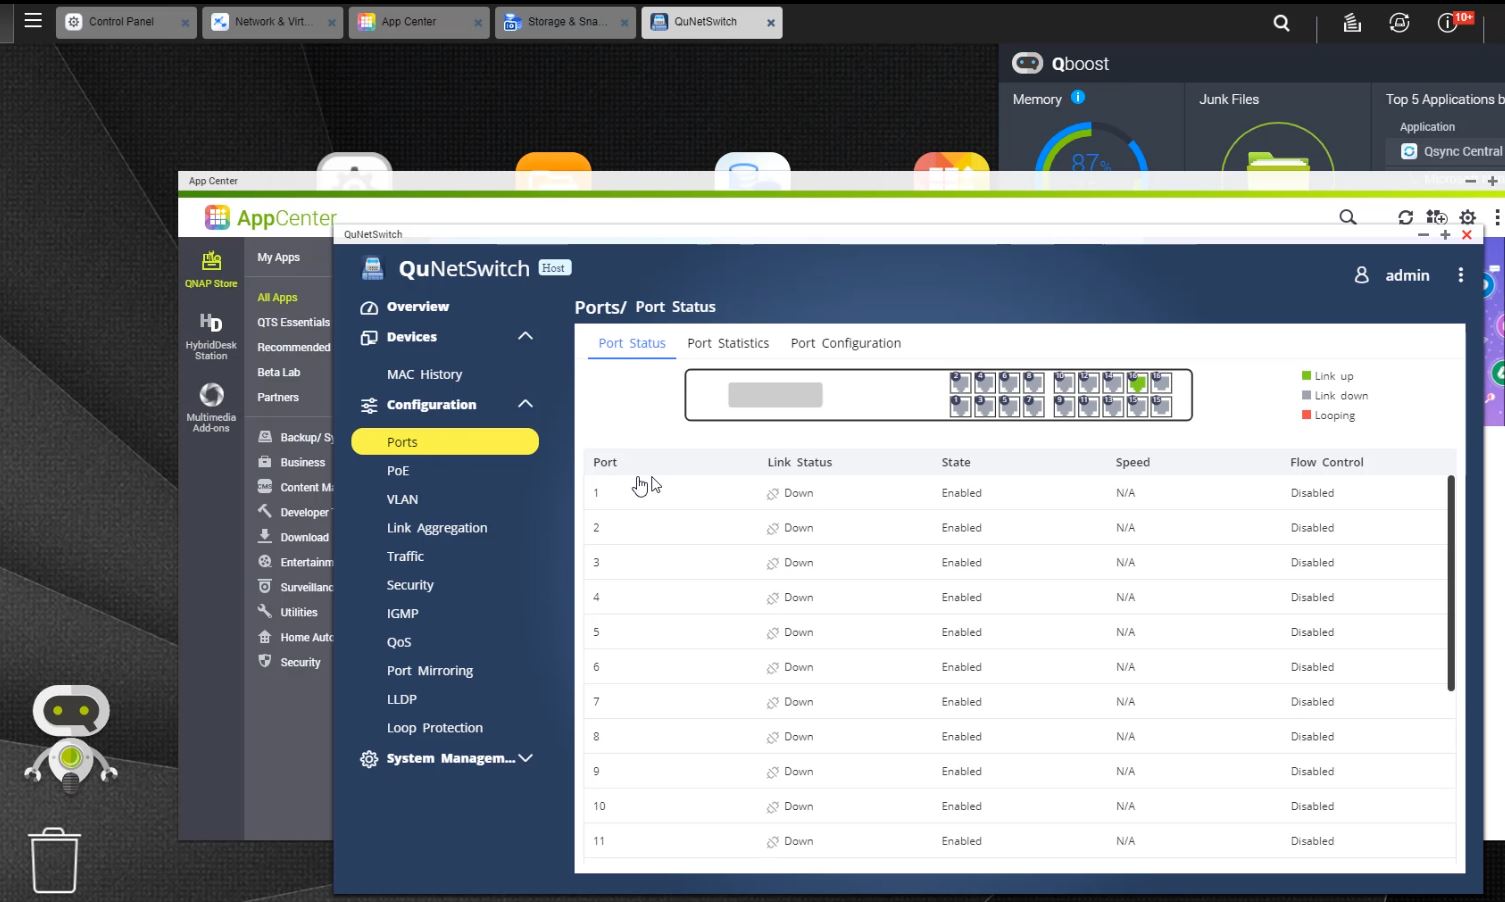The image size is (1505, 902).
Task: Click the Memory info icon in Qboost
Action: tap(1078, 97)
